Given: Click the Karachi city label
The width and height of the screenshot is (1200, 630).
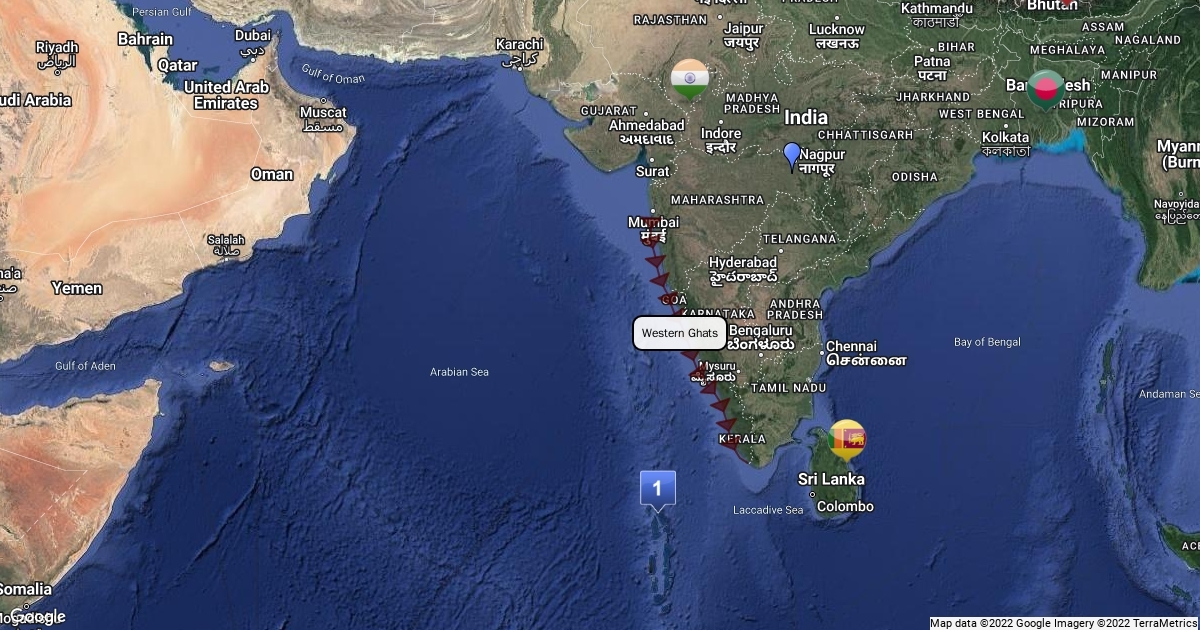Looking at the screenshot, I should [519, 44].
